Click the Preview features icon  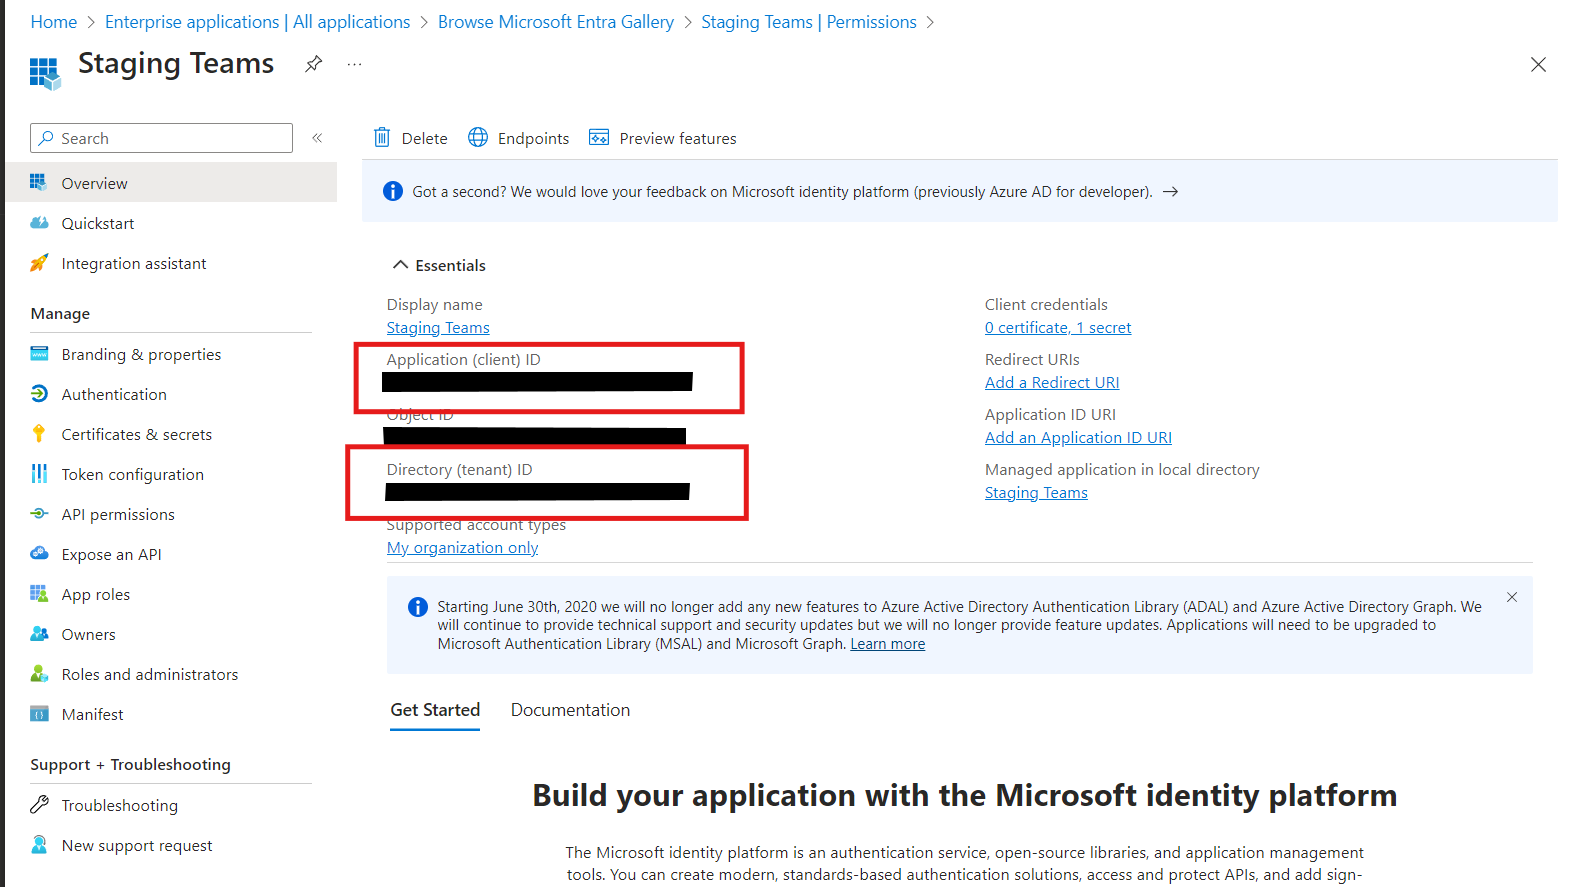point(599,137)
